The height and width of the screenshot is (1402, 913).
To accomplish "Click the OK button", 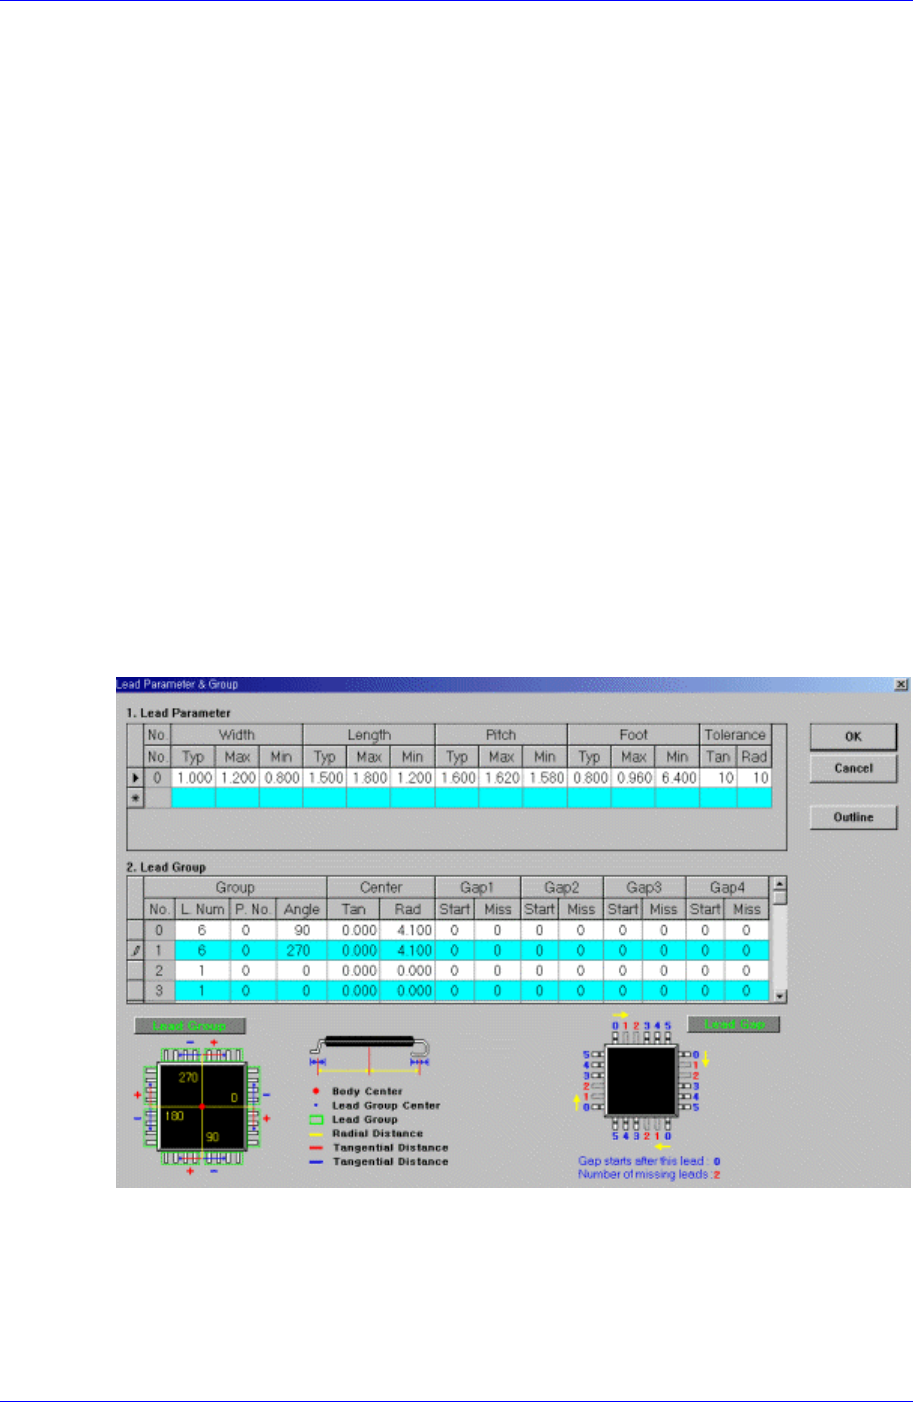I will tap(853, 737).
